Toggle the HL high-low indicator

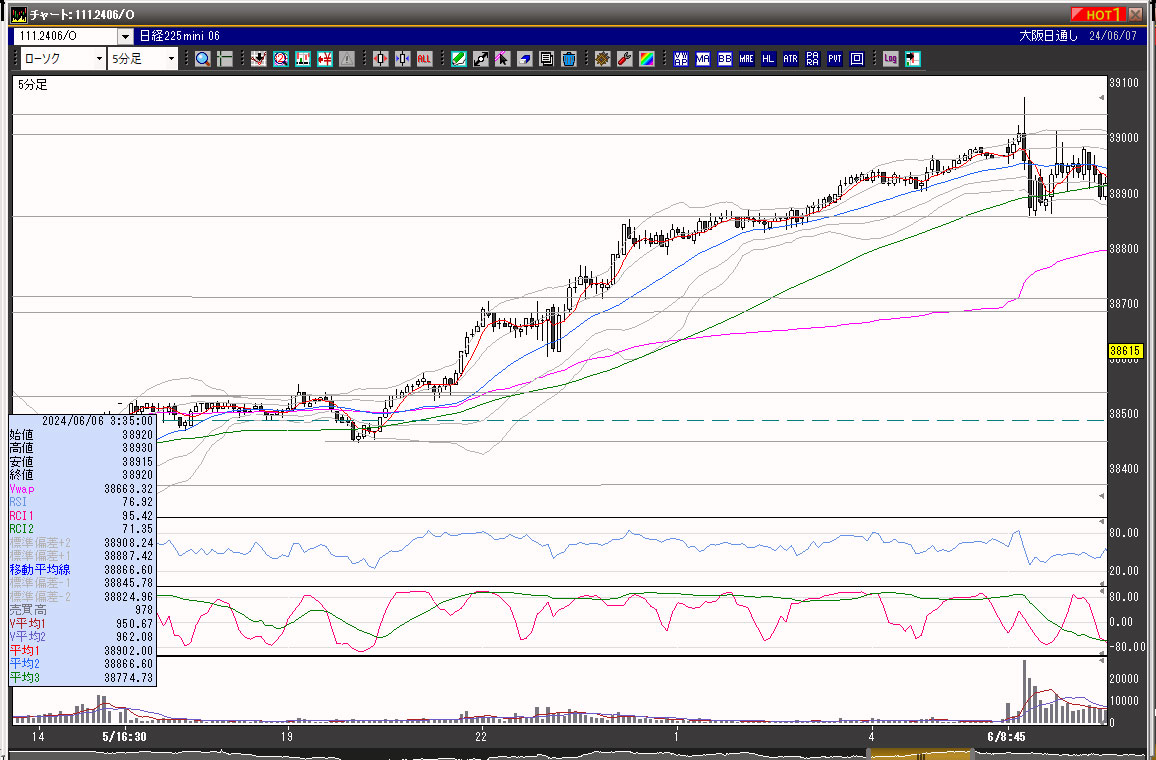point(768,59)
